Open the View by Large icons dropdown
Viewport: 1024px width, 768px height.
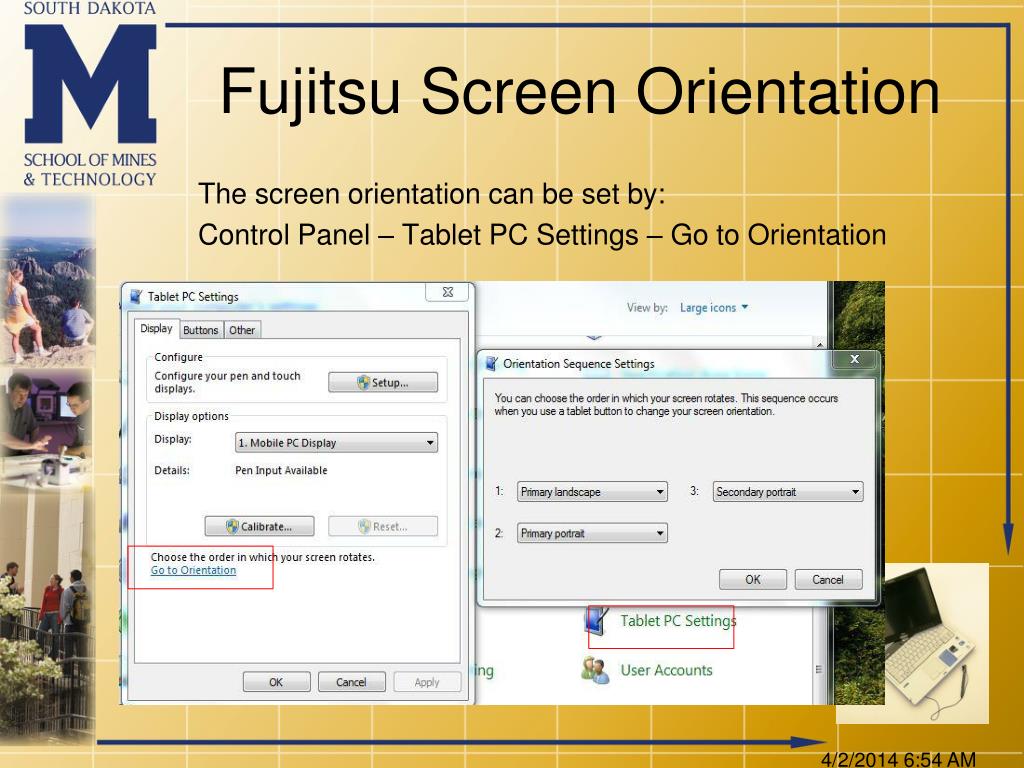[x=713, y=308]
